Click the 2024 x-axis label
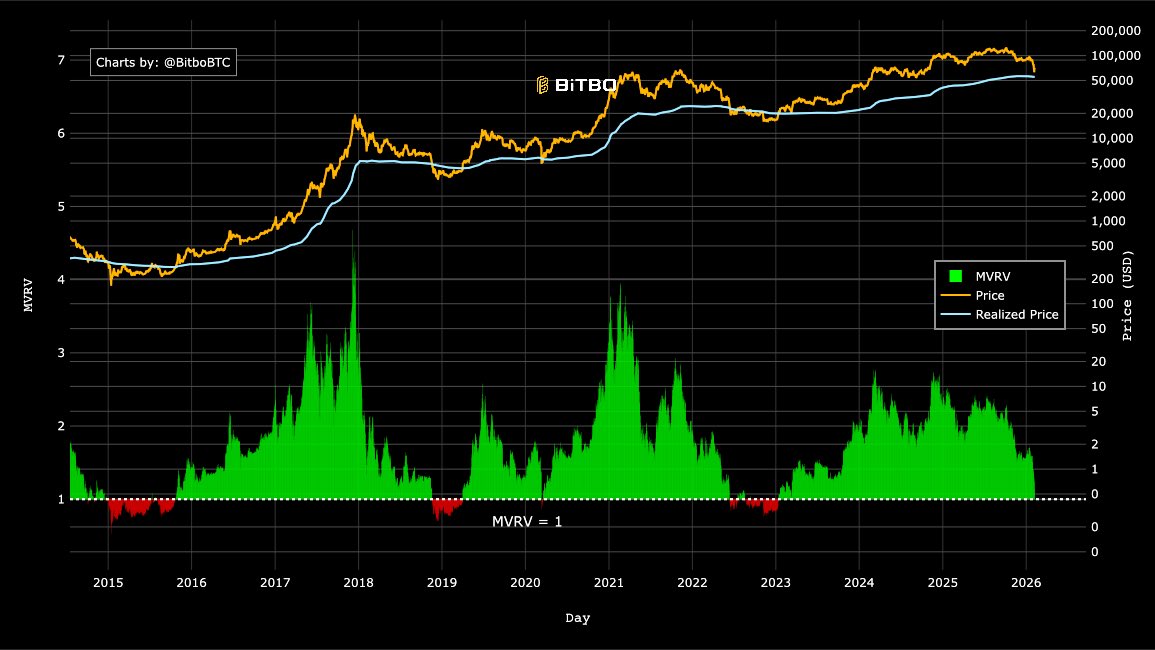The image size is (1155, 650). 859,583
